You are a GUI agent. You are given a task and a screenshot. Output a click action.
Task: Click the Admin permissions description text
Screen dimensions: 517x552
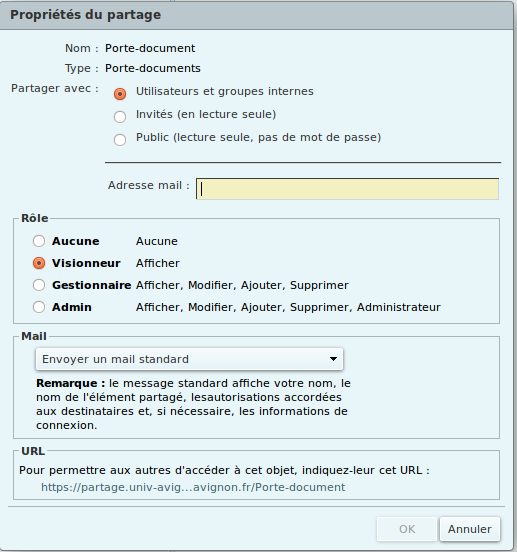pyautogui.click(x=288, y=307)
